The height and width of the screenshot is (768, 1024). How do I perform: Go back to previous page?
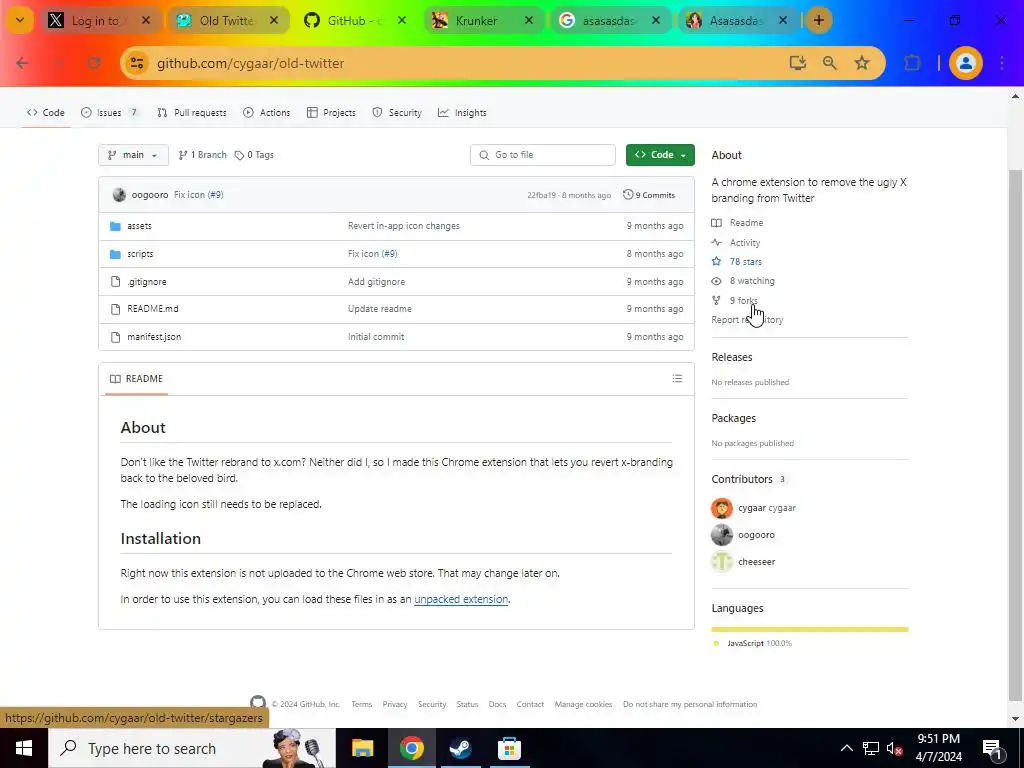click(22, 63)
